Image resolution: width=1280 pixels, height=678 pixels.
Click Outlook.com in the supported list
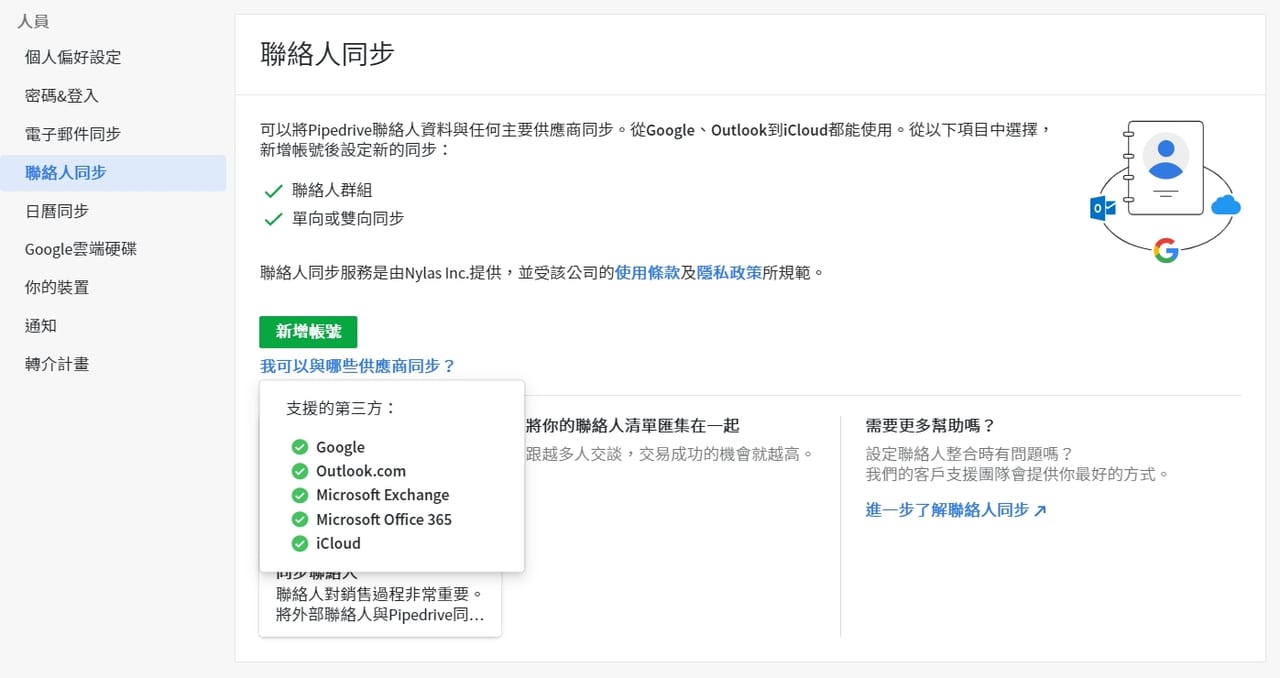point(361,471)
